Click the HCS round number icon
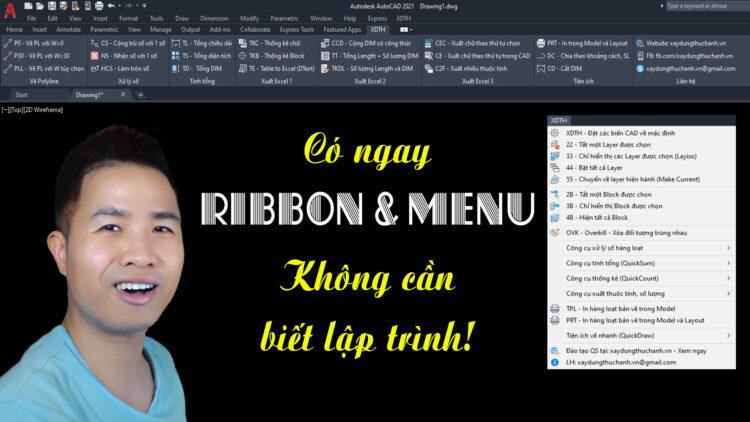 (95, 69)
